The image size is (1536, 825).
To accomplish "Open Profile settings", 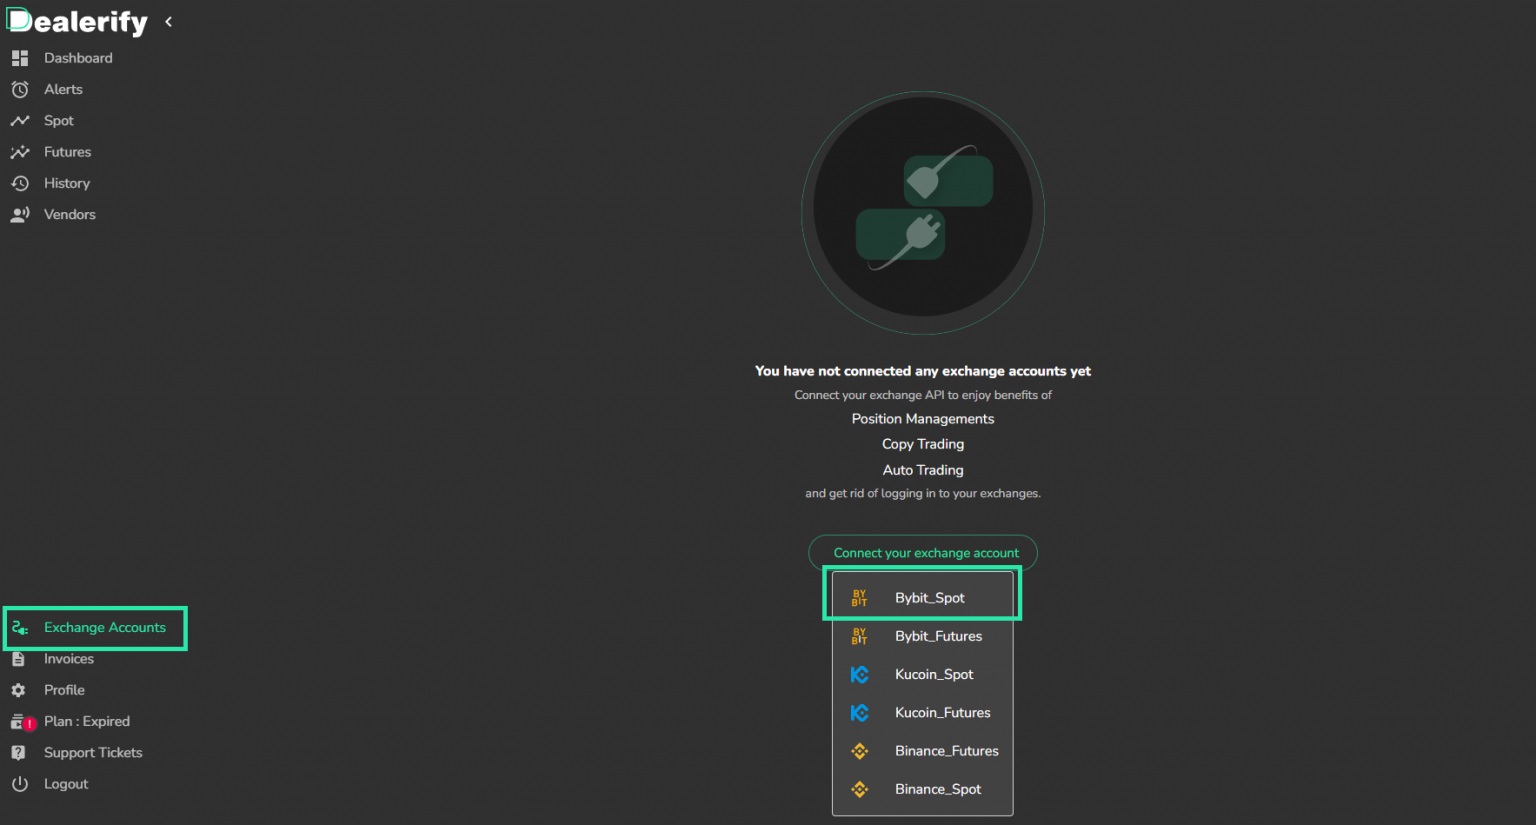I will [64, 690].
